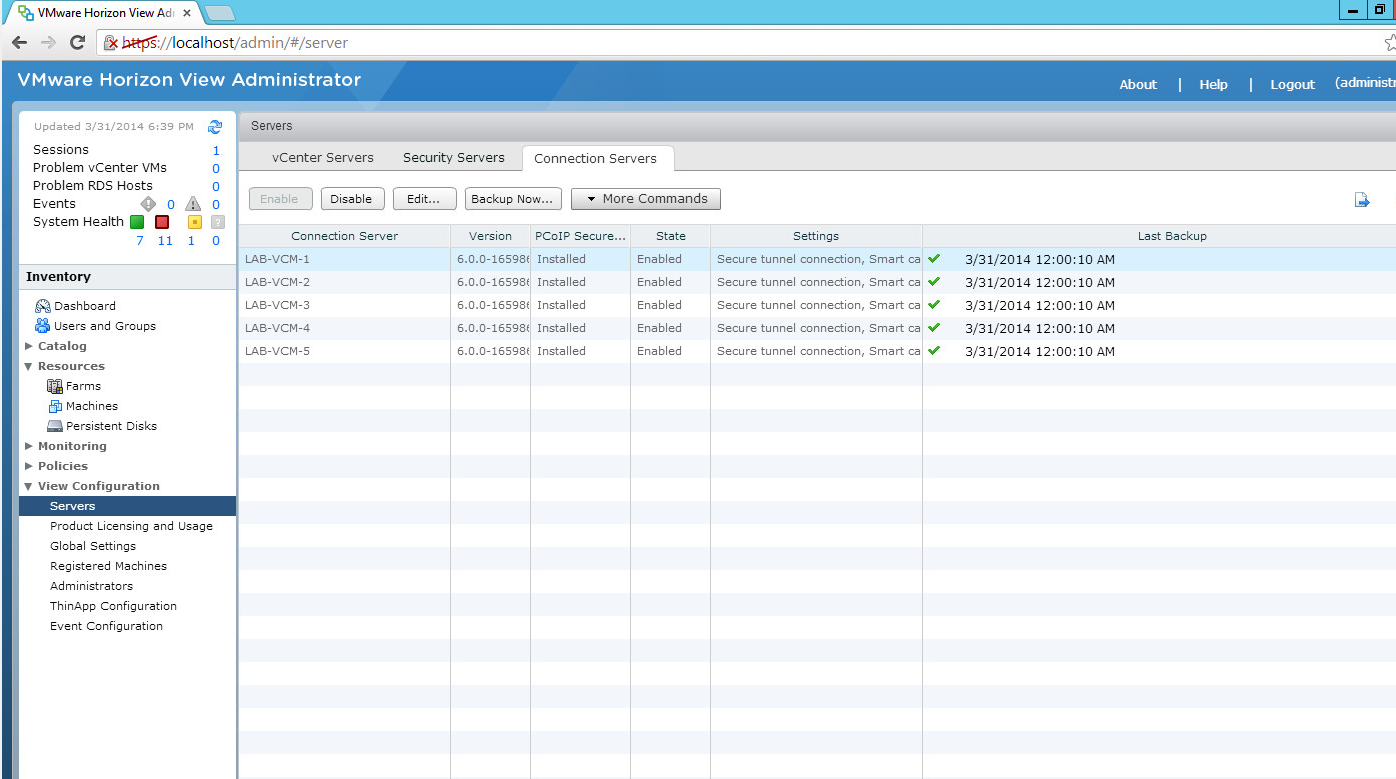This screenshot has height=779, width=1396.
Task: Sort by Connection Server column header
Action: (344, 236)
